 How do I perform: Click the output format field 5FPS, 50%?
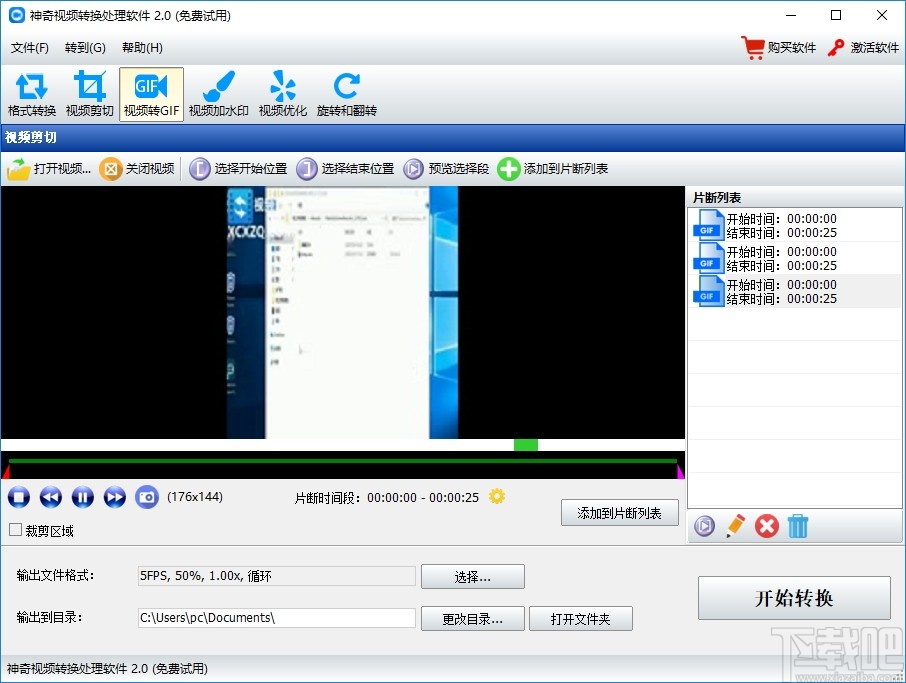coord(277,576)
